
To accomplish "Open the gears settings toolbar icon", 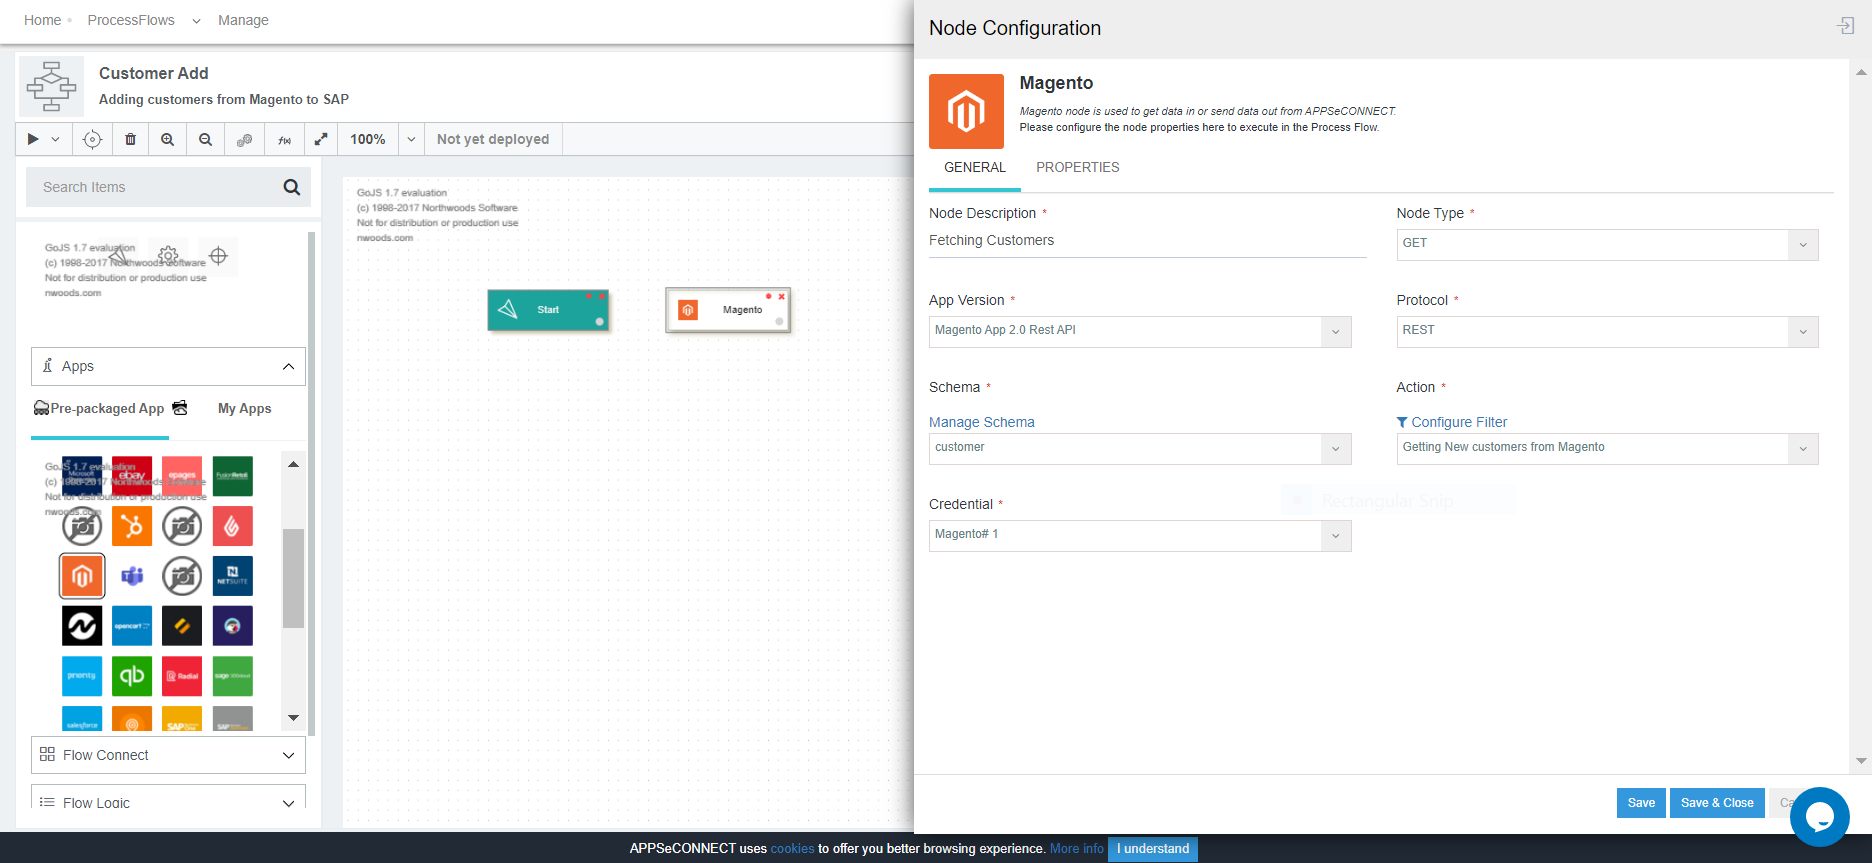I will [244, 139].
